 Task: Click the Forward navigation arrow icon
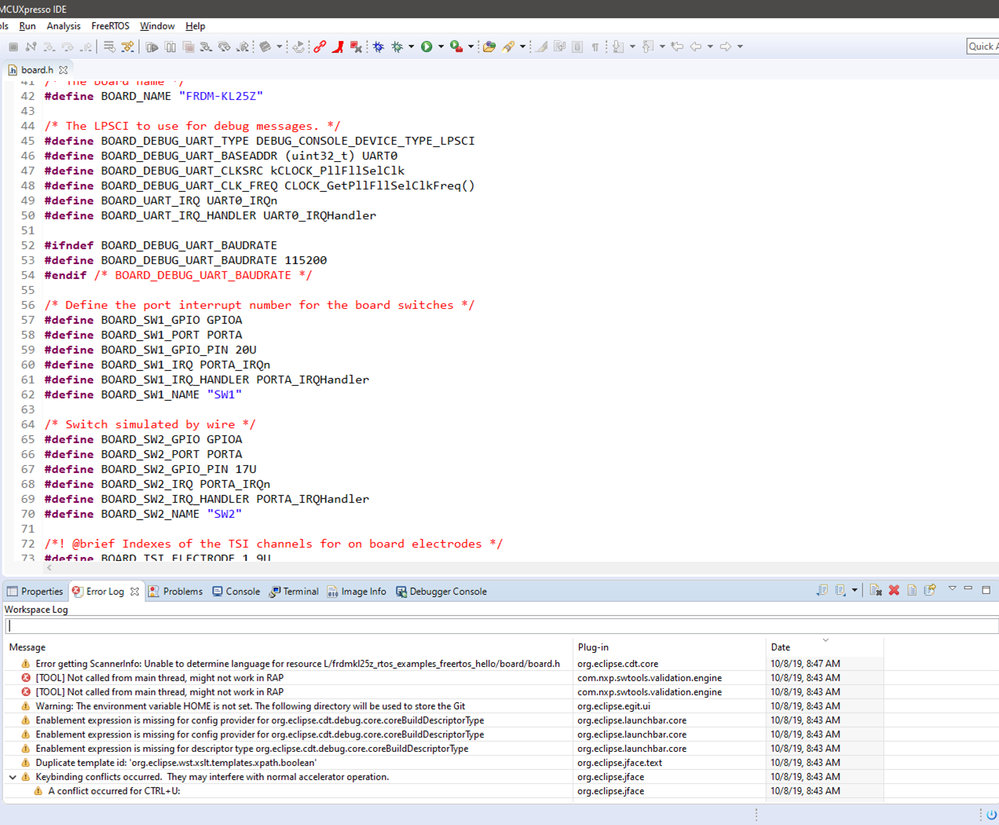pyautogui.click(x=726, y=47)
